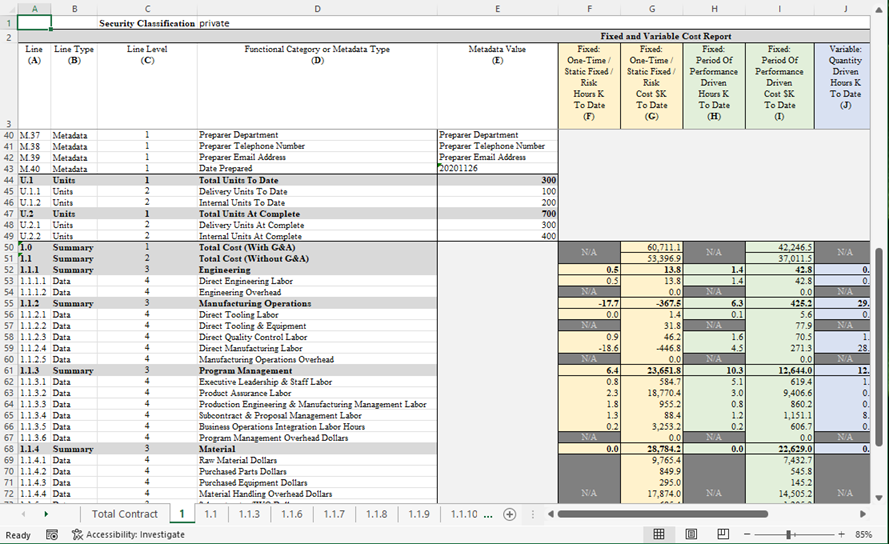Click 'Total Units At Complete' cell
Image resolution: width=889 pixels, height=544 pixels.
click(318, 214)
